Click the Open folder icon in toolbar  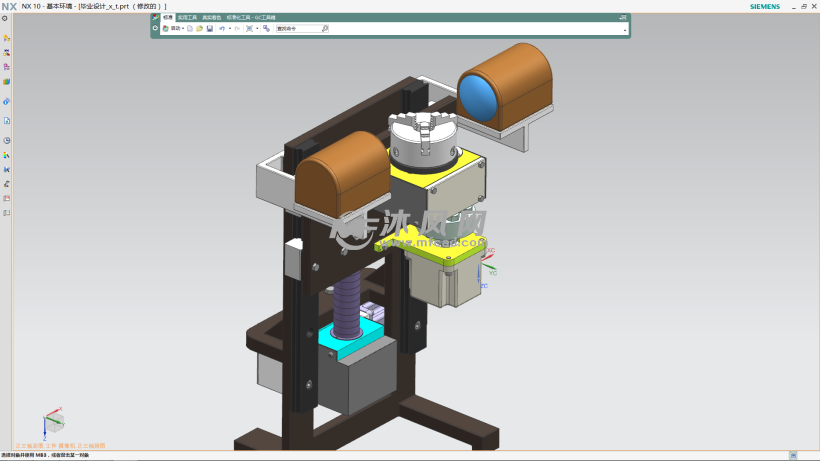[x=199, y=29]
